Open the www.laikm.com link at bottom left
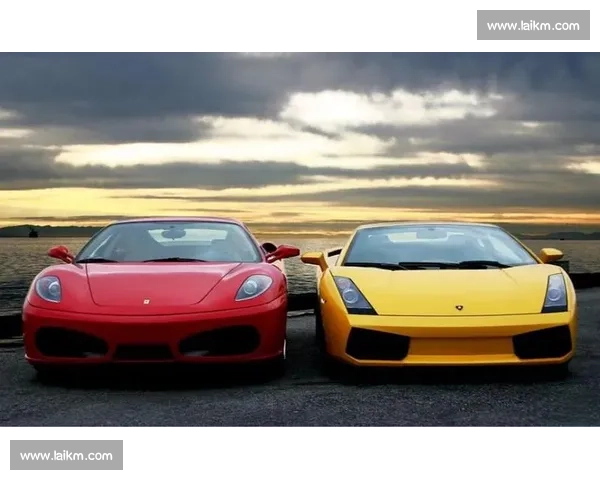 click(67, 456)
